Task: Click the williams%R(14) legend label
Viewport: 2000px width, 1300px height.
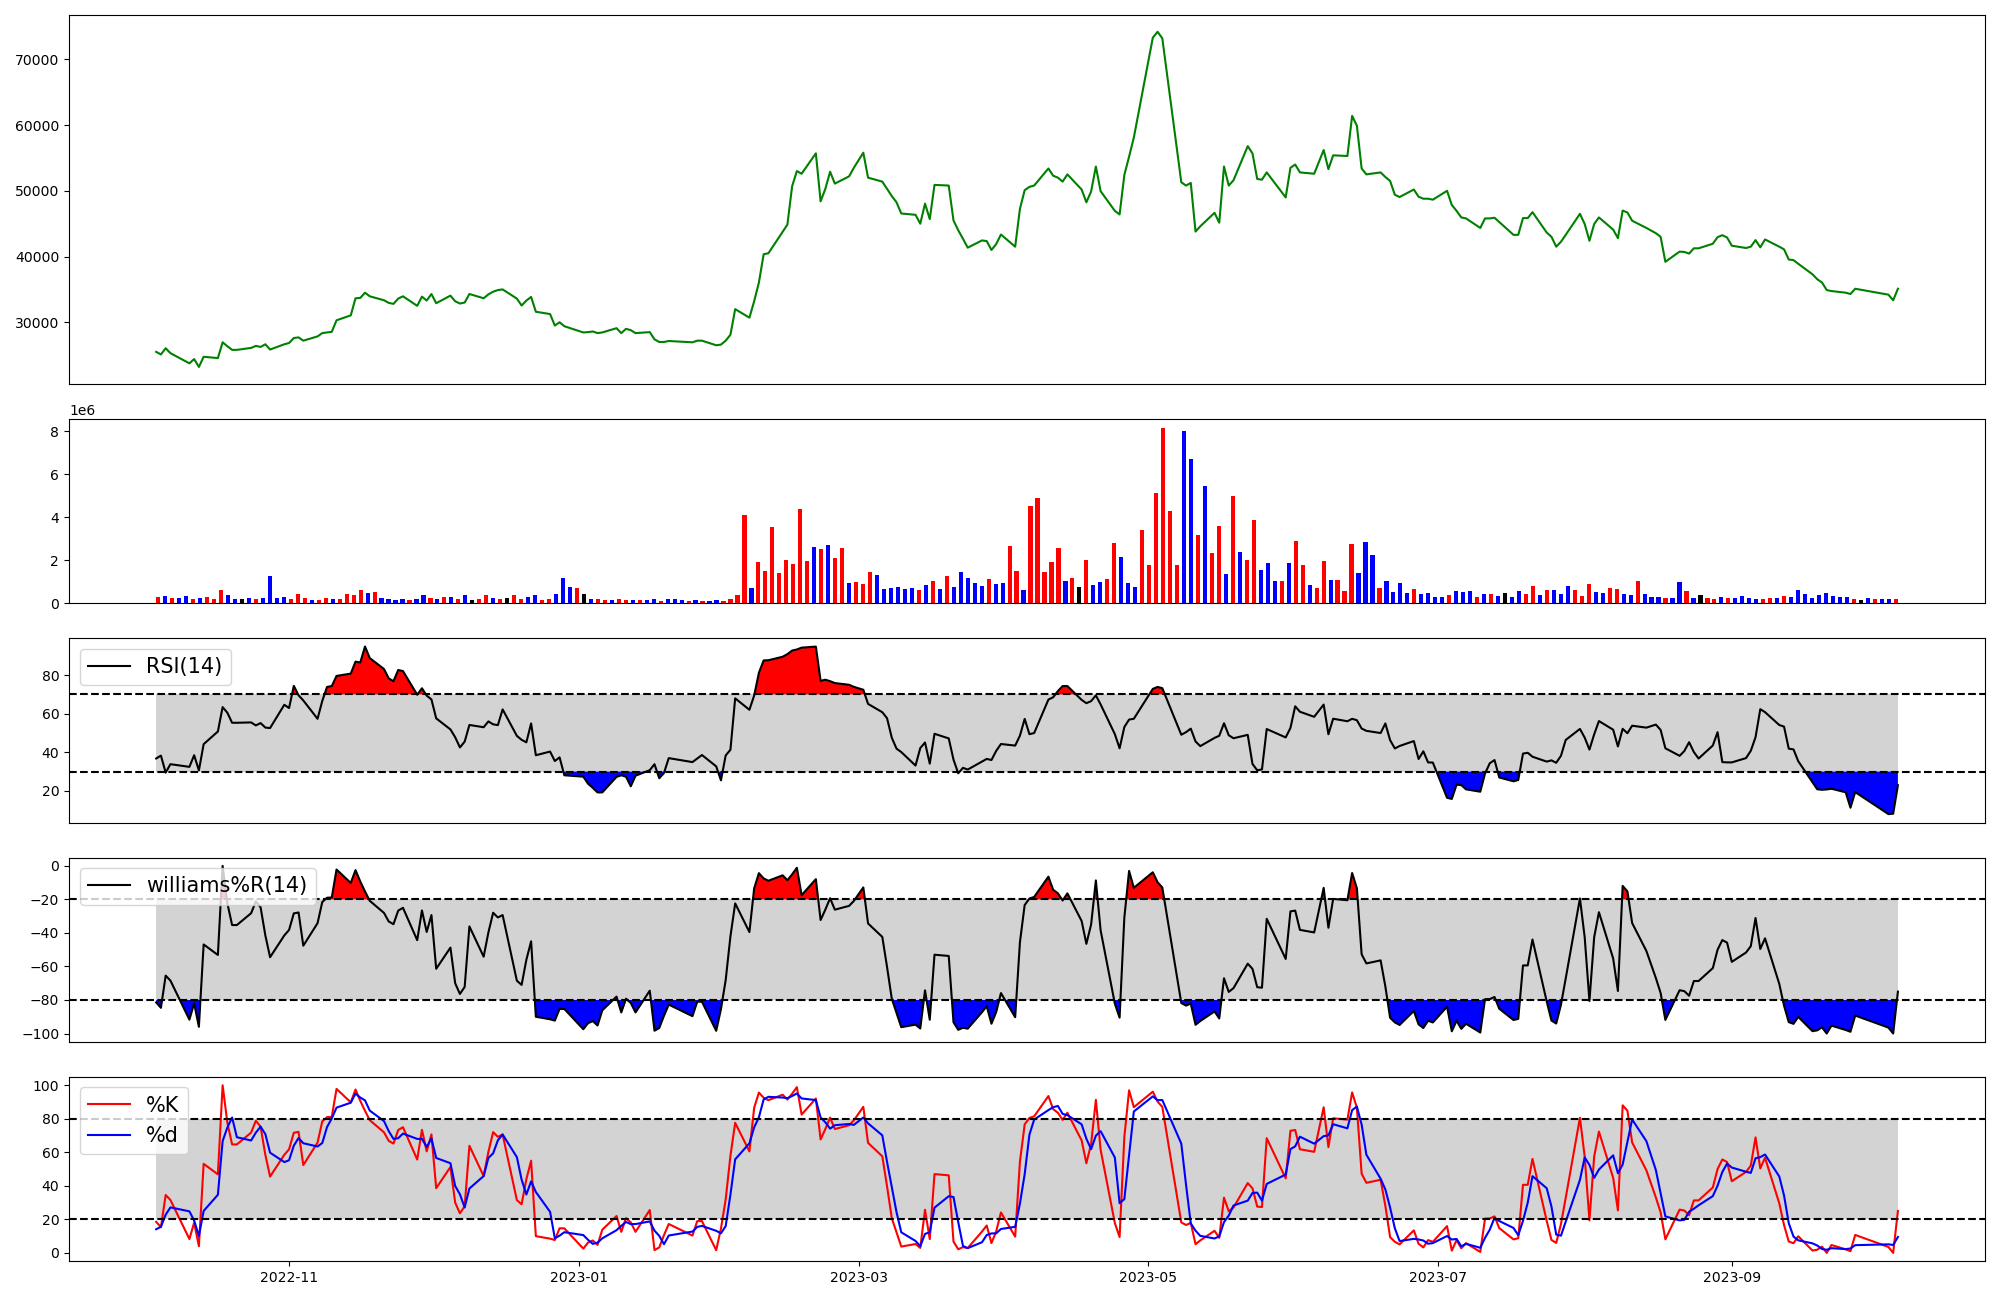Action: [227, 885]
